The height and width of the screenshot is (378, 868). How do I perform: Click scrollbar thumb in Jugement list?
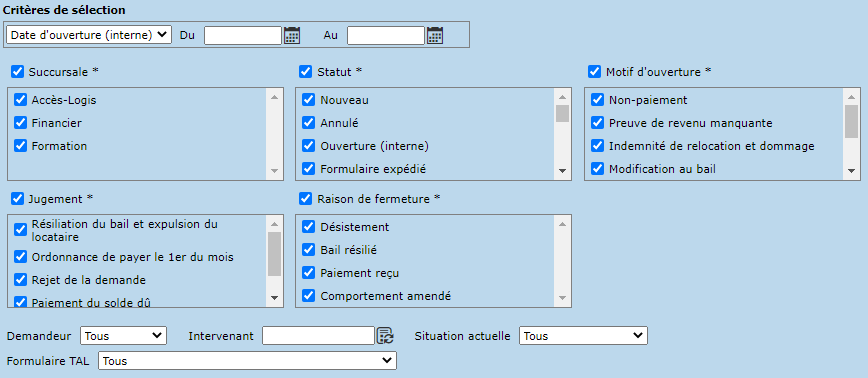point(275,254)
